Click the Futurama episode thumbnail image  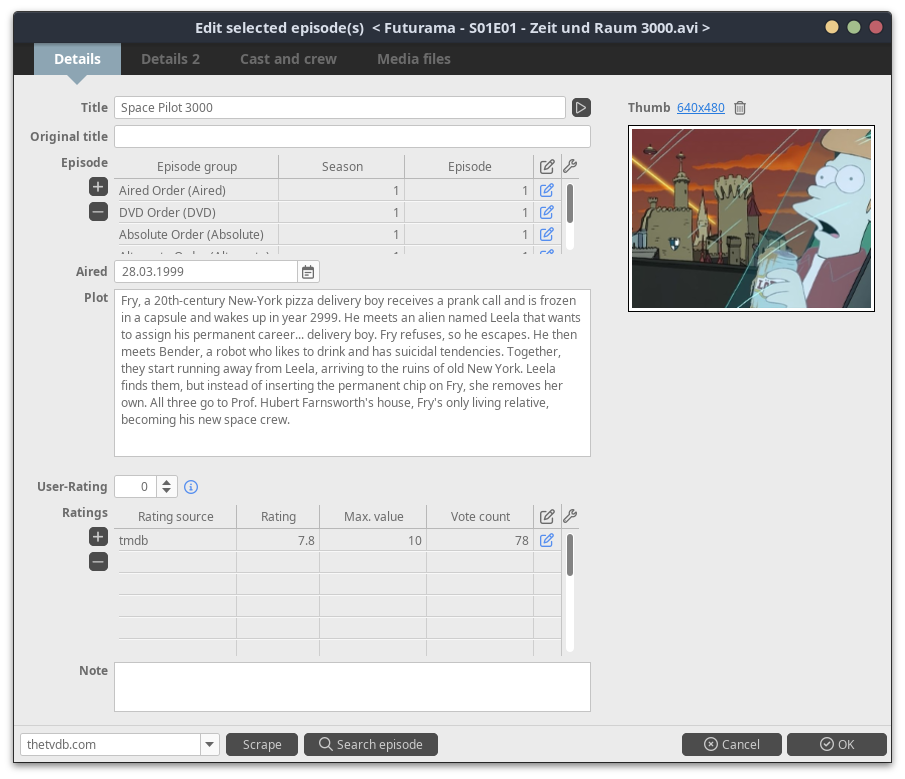click(x=751, y=218)
